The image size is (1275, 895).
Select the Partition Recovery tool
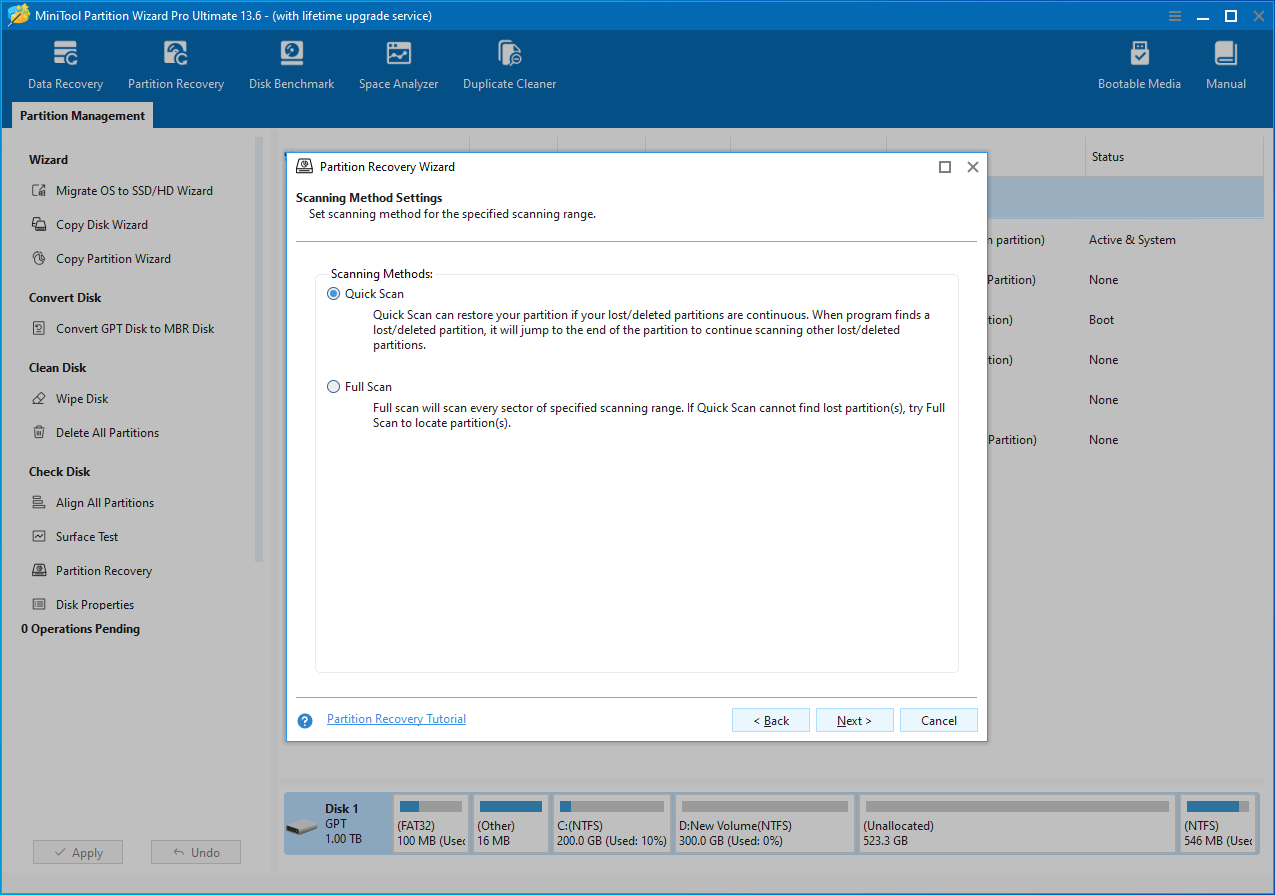176,62
